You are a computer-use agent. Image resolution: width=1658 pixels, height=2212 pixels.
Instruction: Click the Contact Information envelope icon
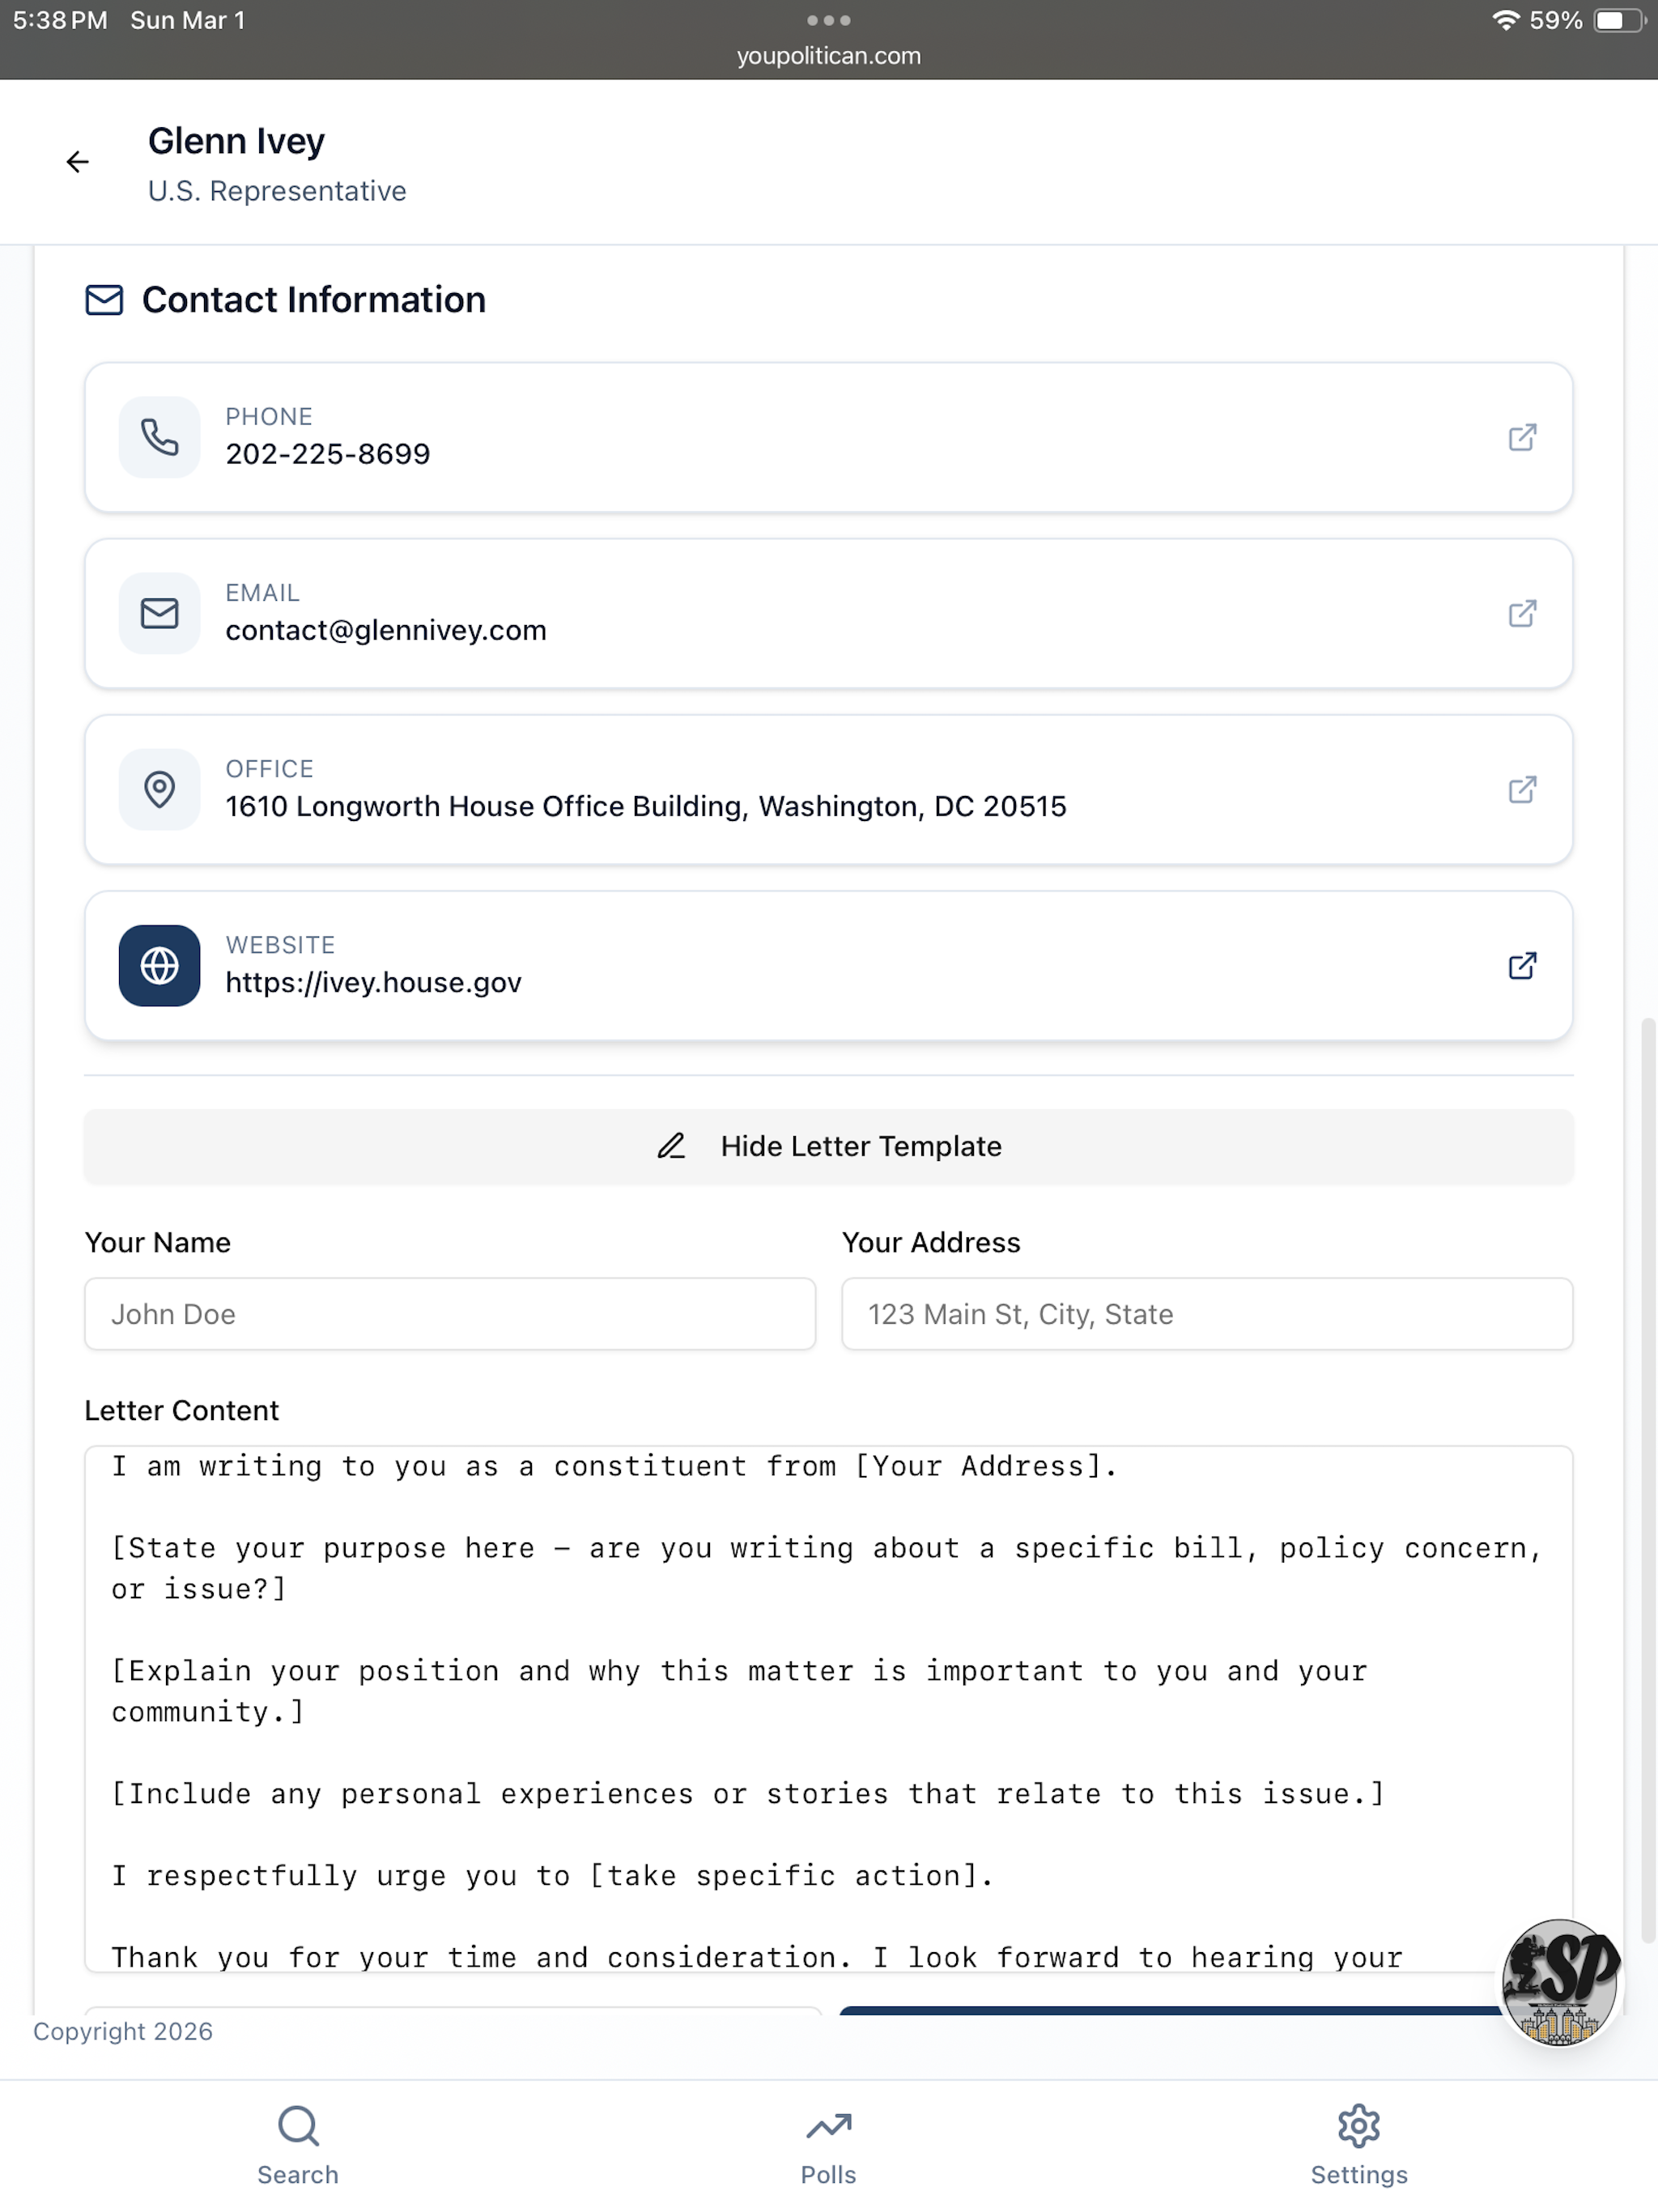tap(104, 300)
